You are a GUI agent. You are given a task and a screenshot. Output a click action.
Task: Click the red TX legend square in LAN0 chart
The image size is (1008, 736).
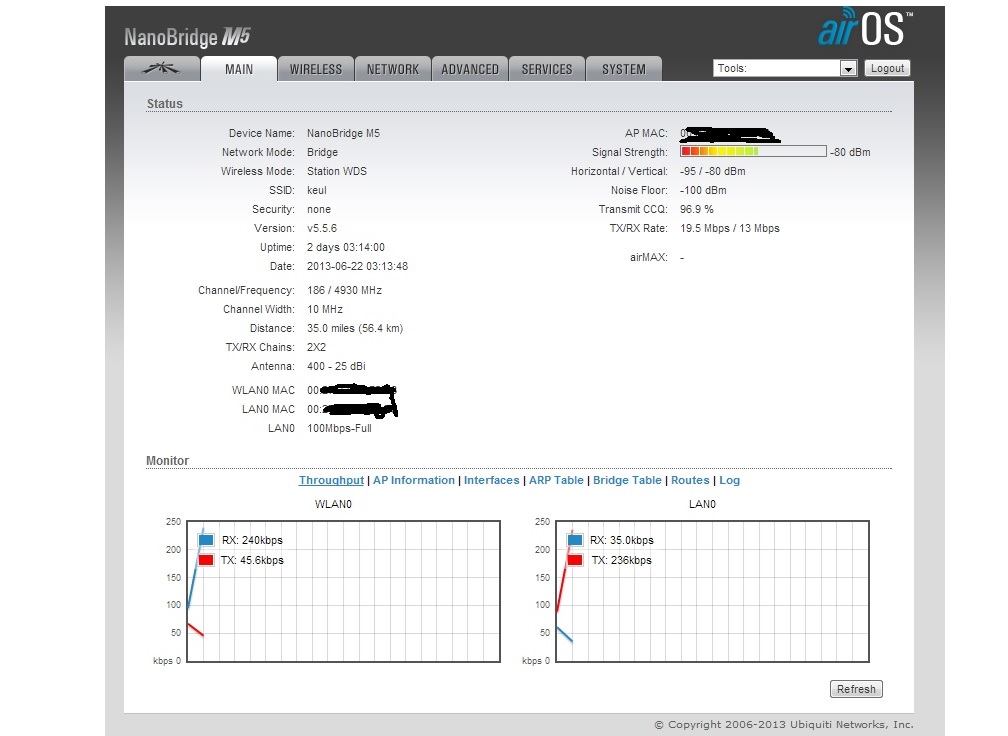575,560
